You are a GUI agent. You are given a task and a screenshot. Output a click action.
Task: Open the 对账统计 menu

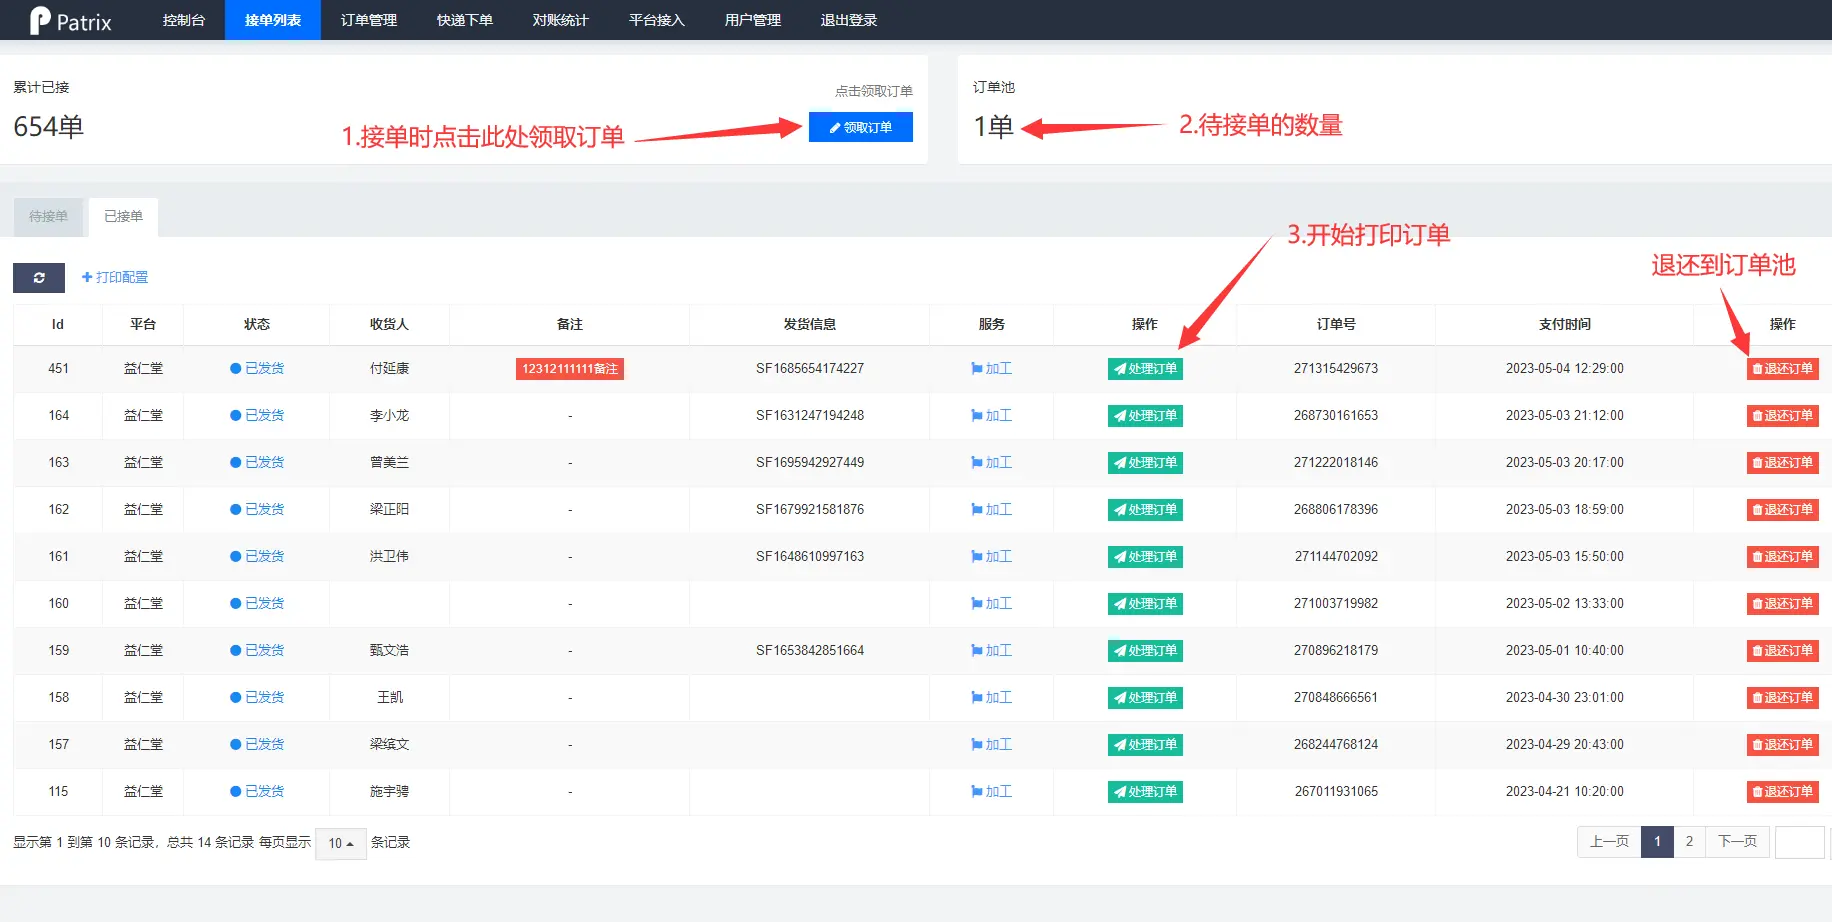tap(561, 20)
